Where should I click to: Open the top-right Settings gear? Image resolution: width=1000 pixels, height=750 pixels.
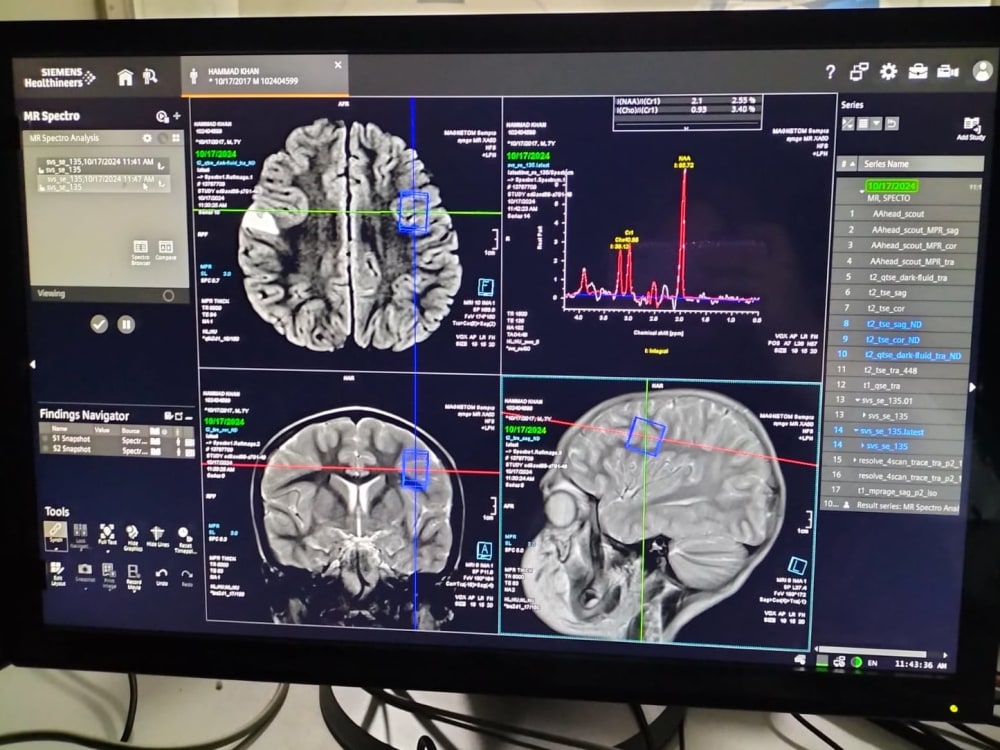[888, 71]
